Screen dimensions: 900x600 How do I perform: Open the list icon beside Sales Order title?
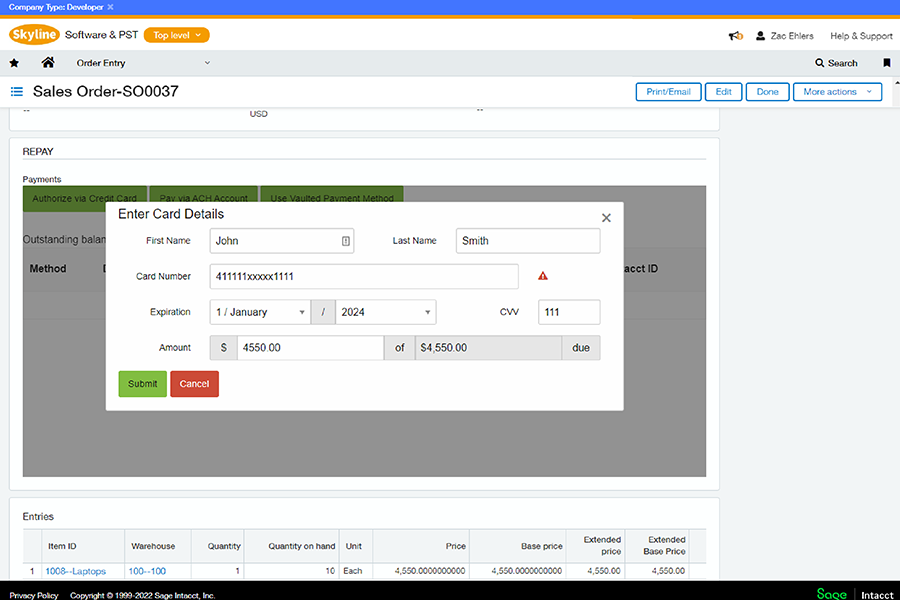pyautogui.click(x=17, y=92)
